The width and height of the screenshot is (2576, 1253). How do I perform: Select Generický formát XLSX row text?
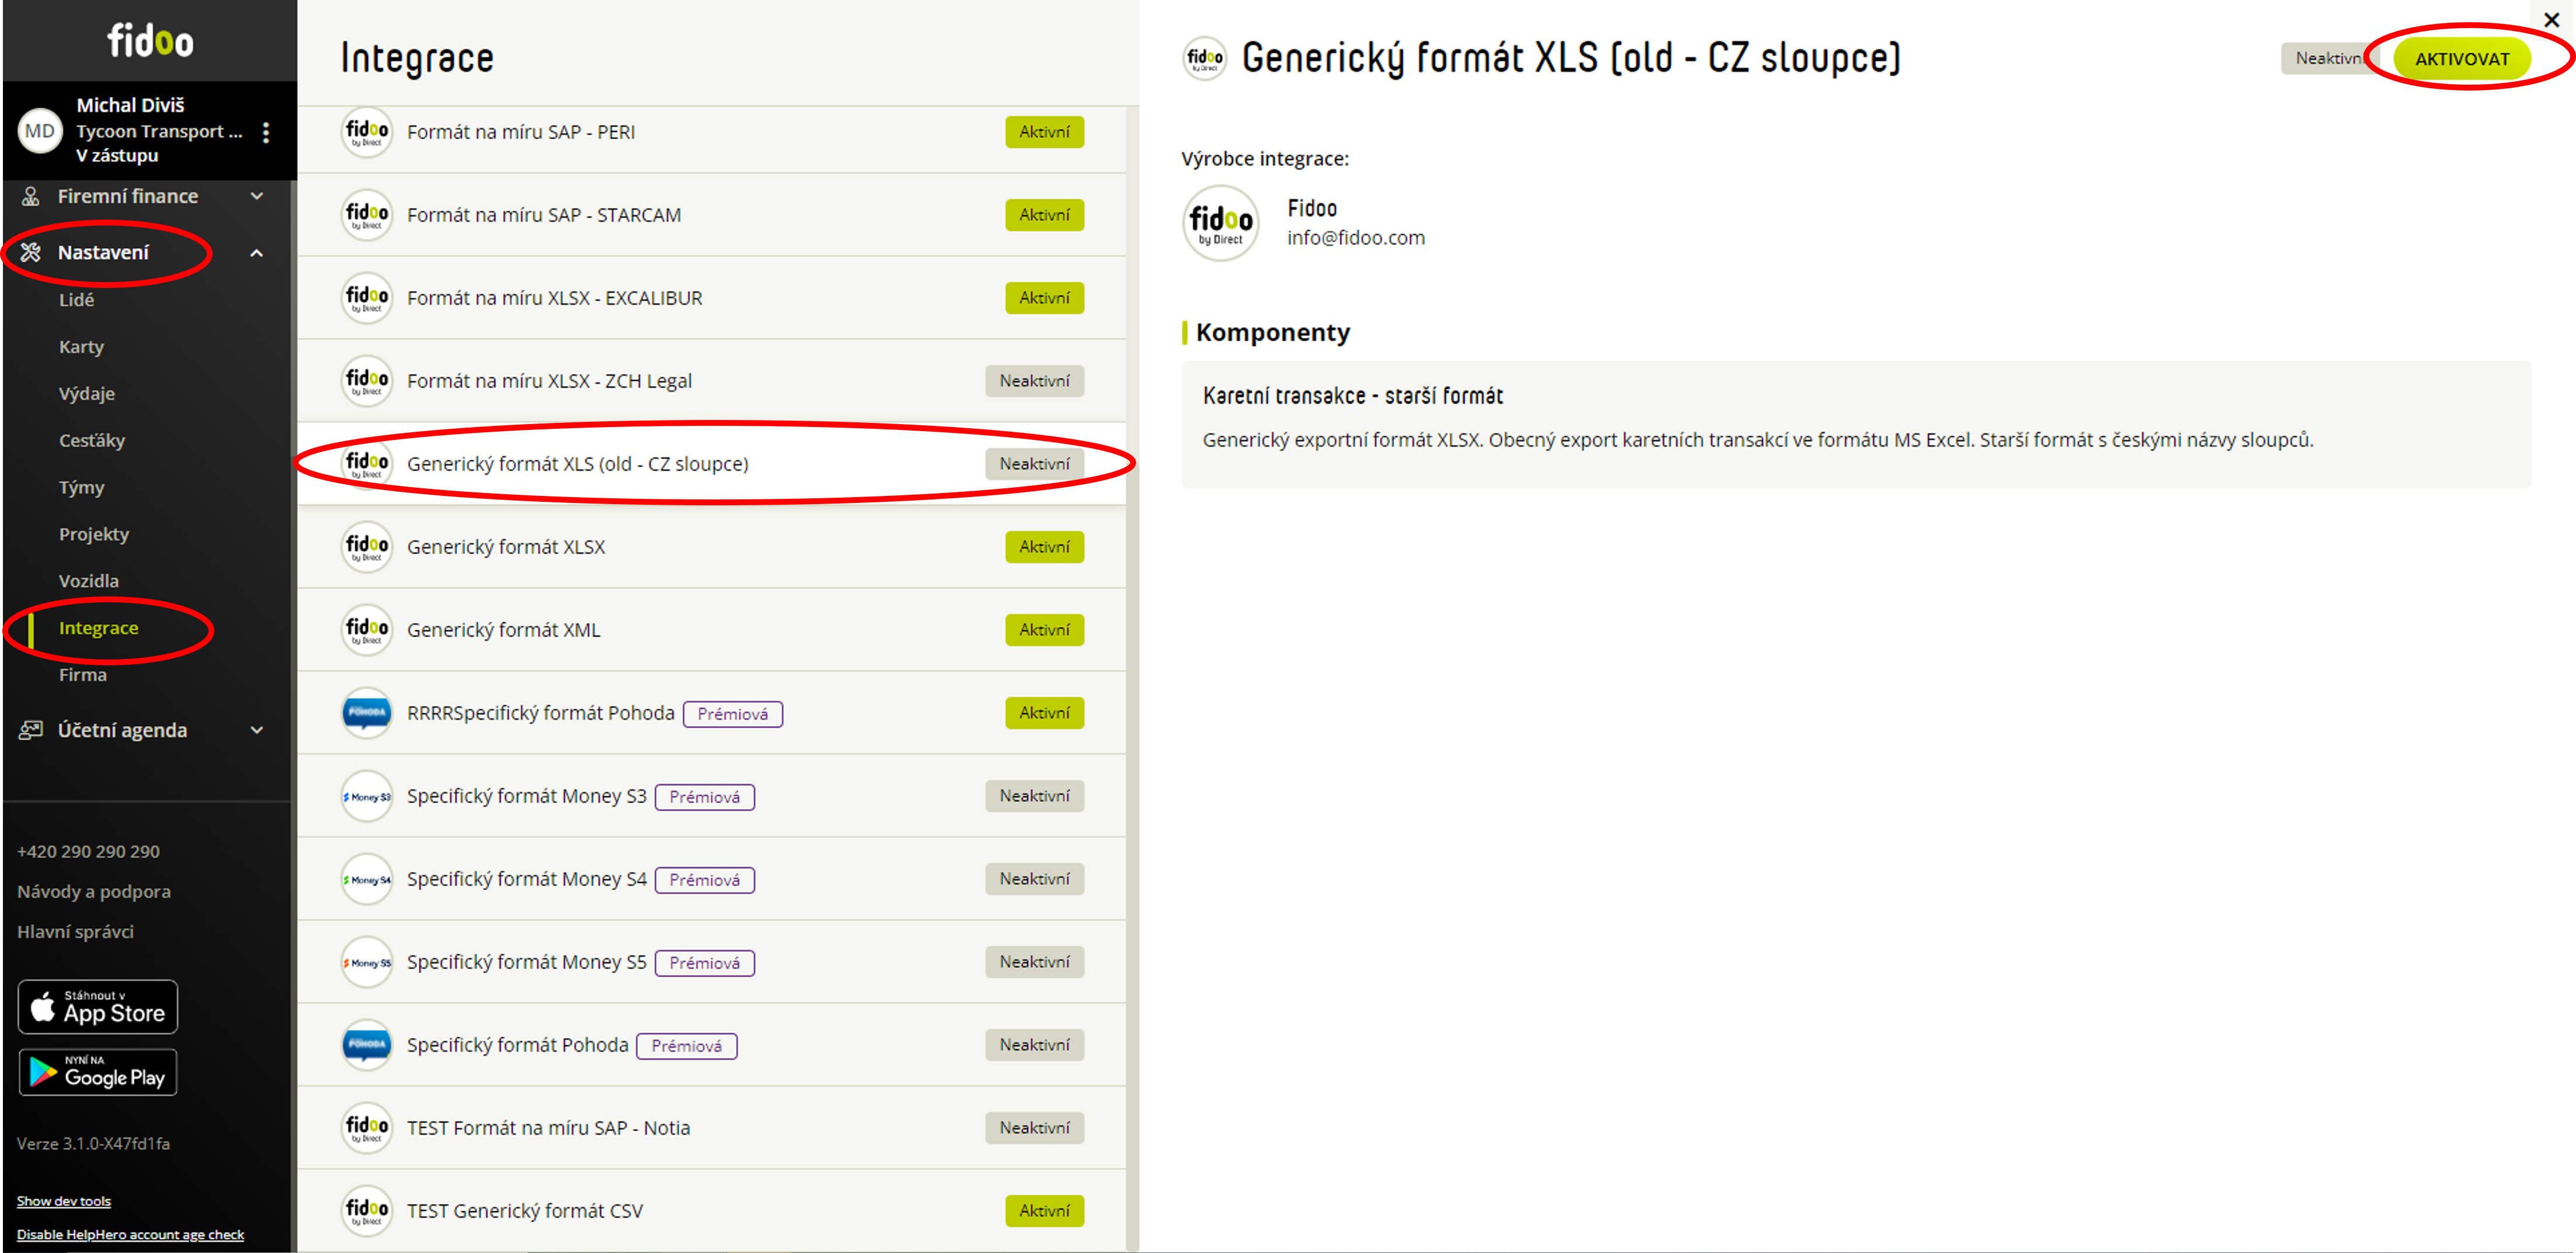click(506, 547)
